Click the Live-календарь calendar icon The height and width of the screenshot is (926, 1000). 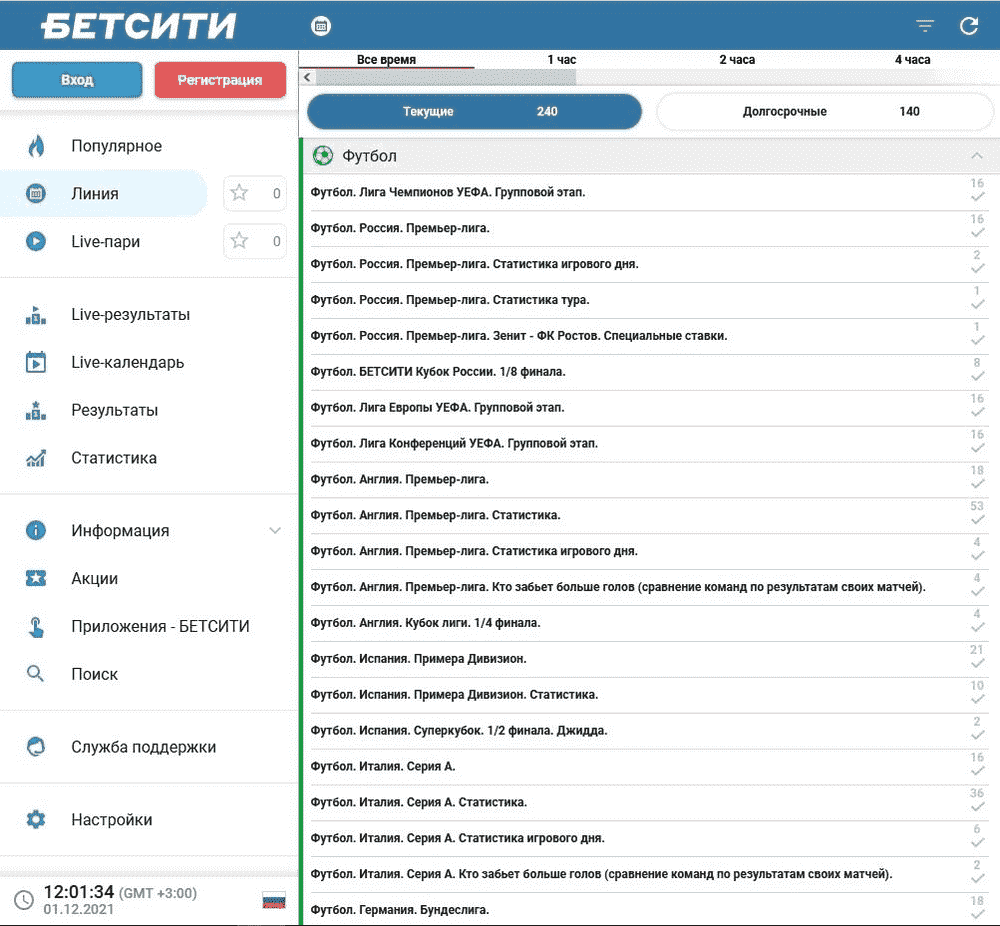pos(36,362)
